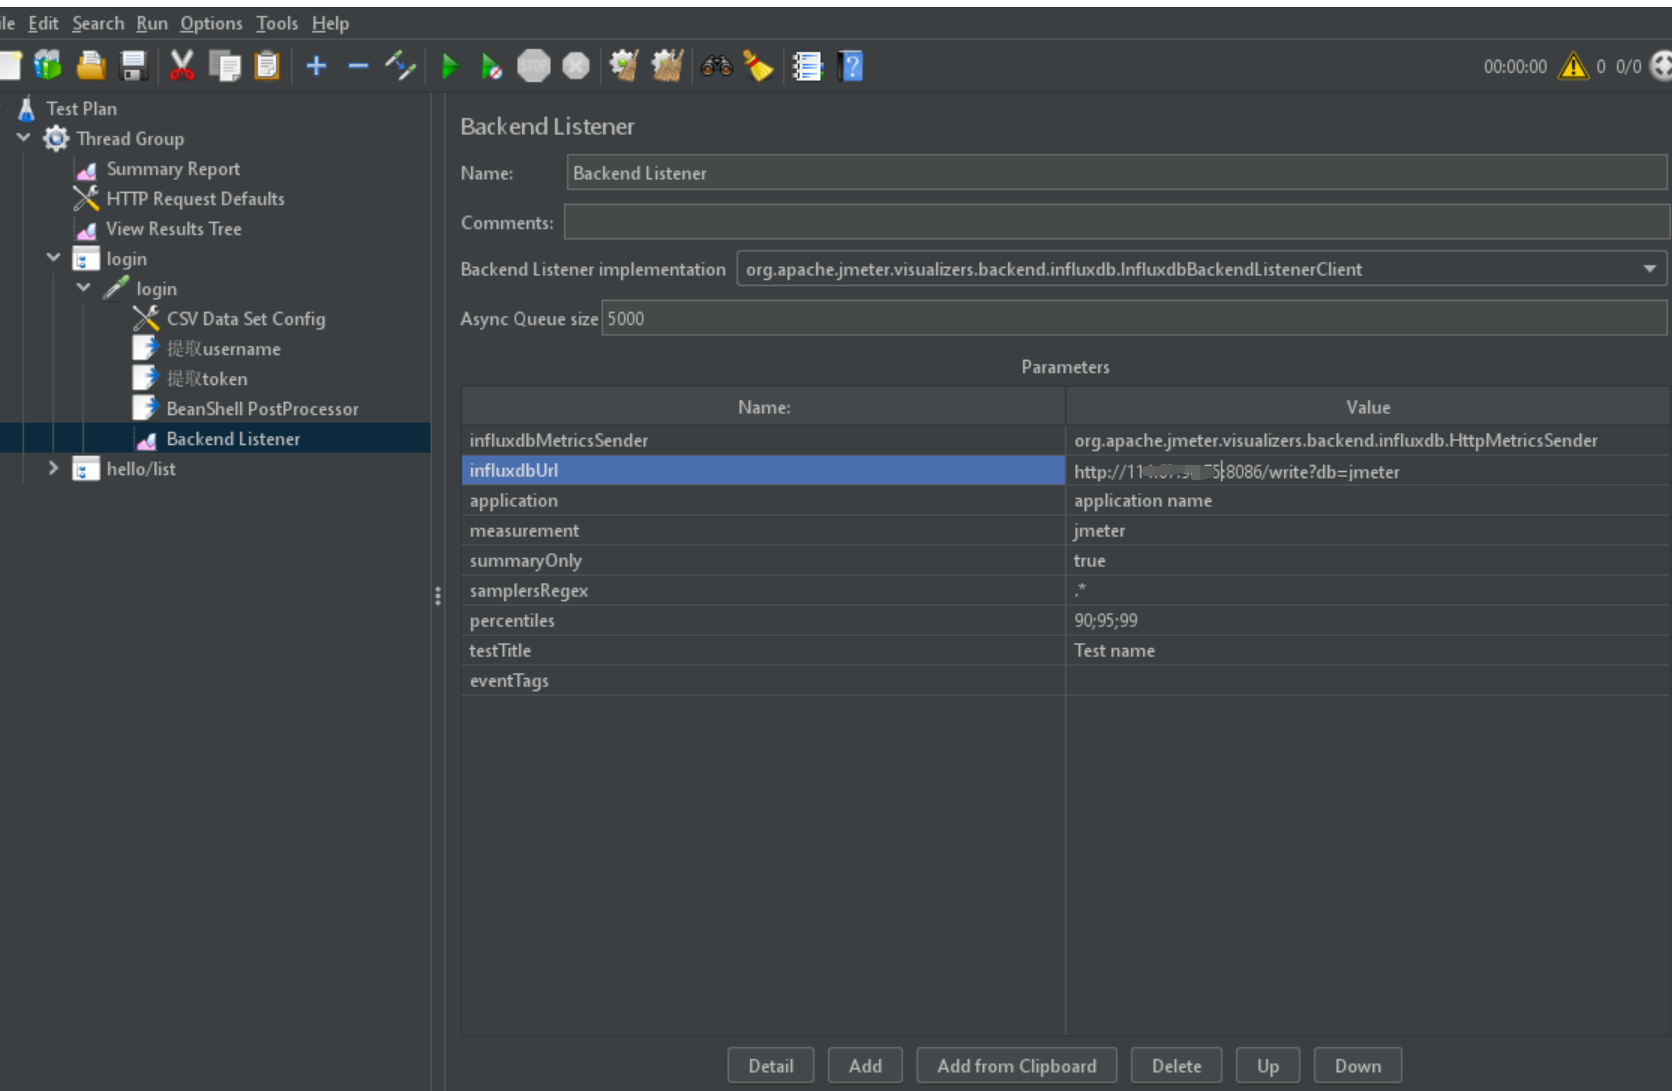
Task: Click the Toggle enable/disable icon
Action: point(400,66)
